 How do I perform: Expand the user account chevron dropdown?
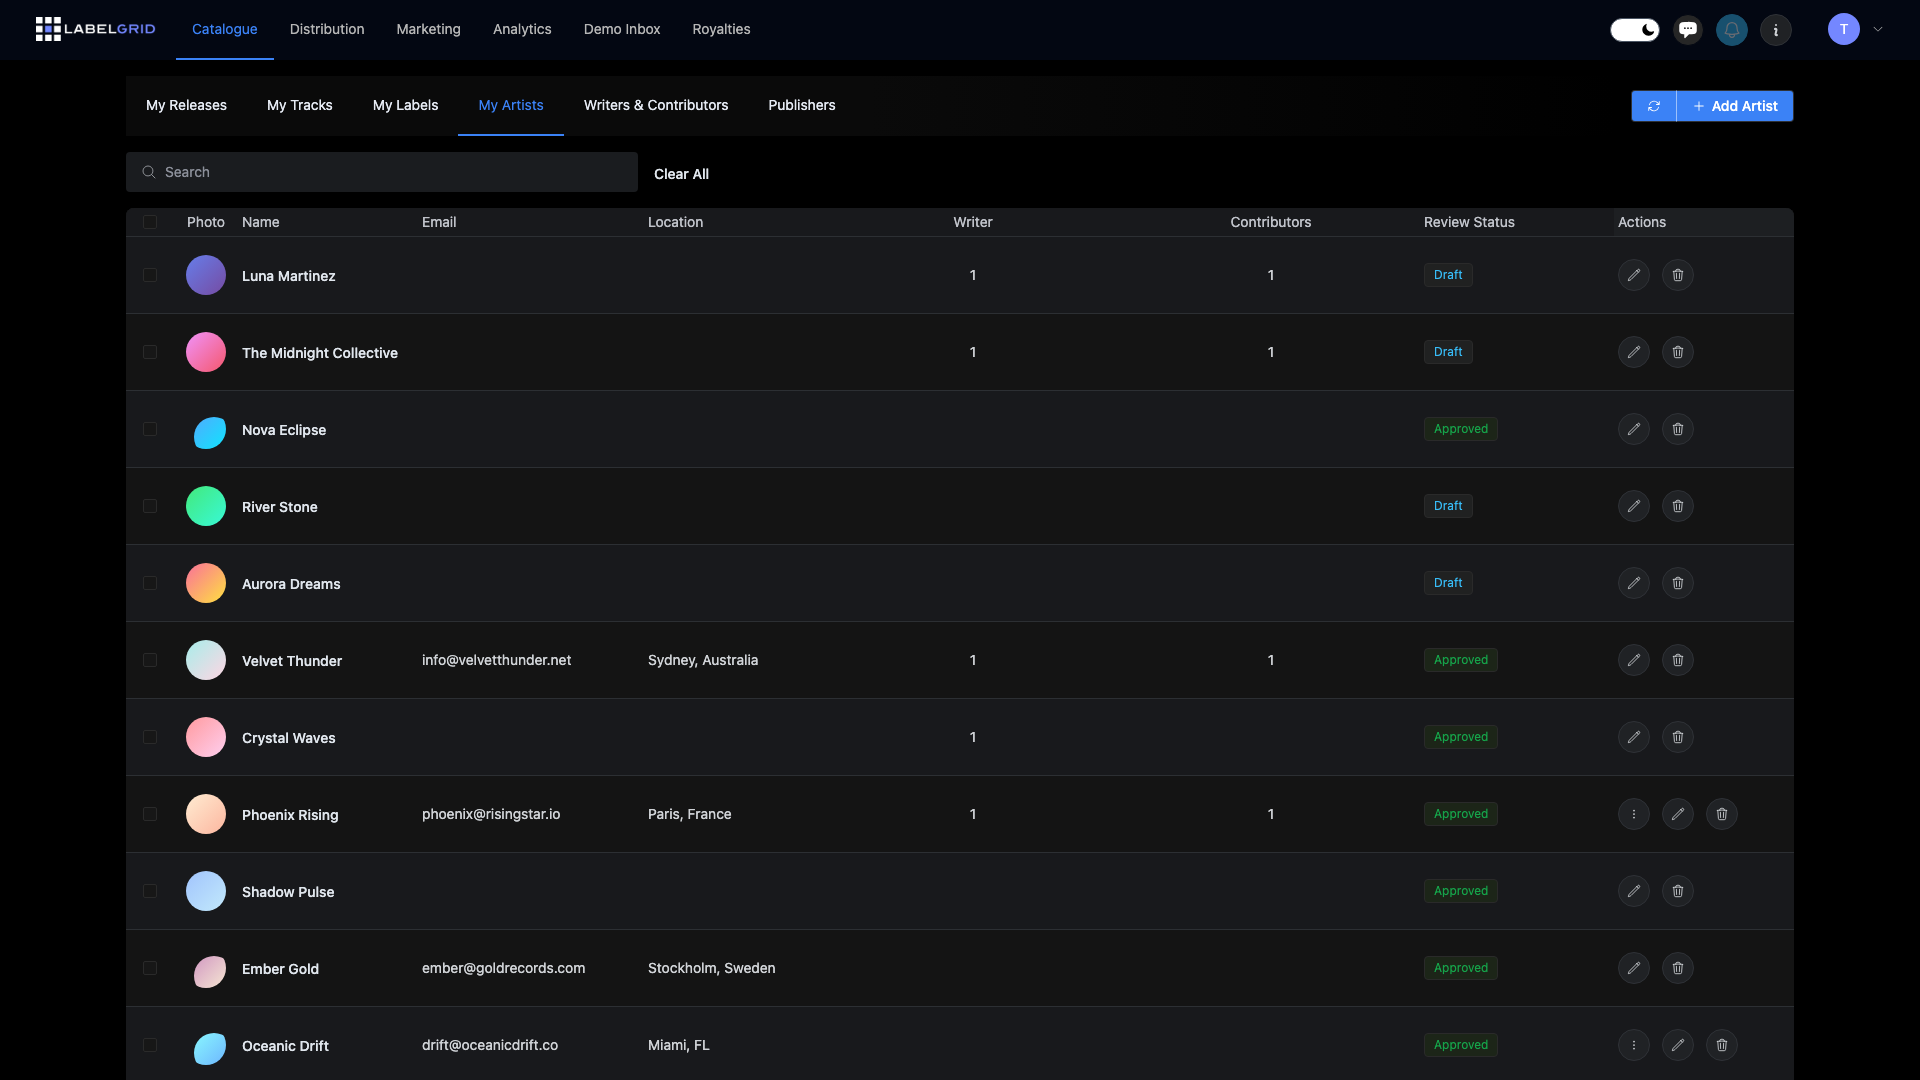[x=1879, y=29]
